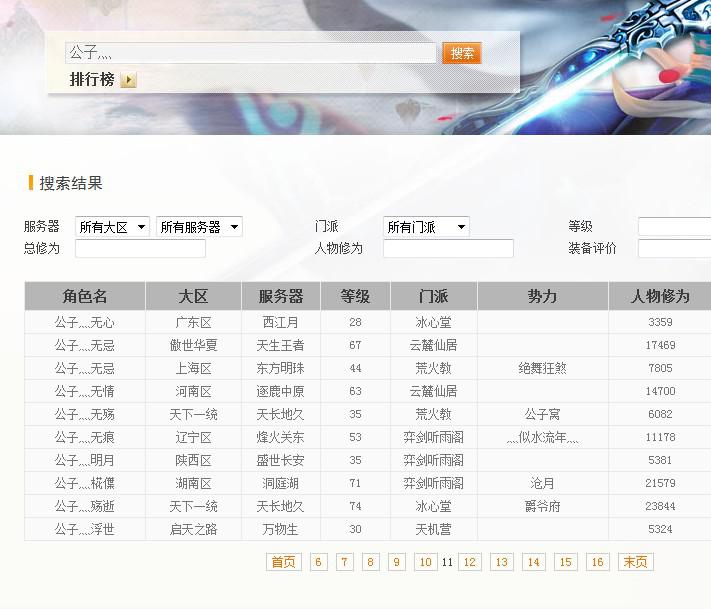Open the 所有大区 dropdown
711x609 pixels.
coord(112,227)
